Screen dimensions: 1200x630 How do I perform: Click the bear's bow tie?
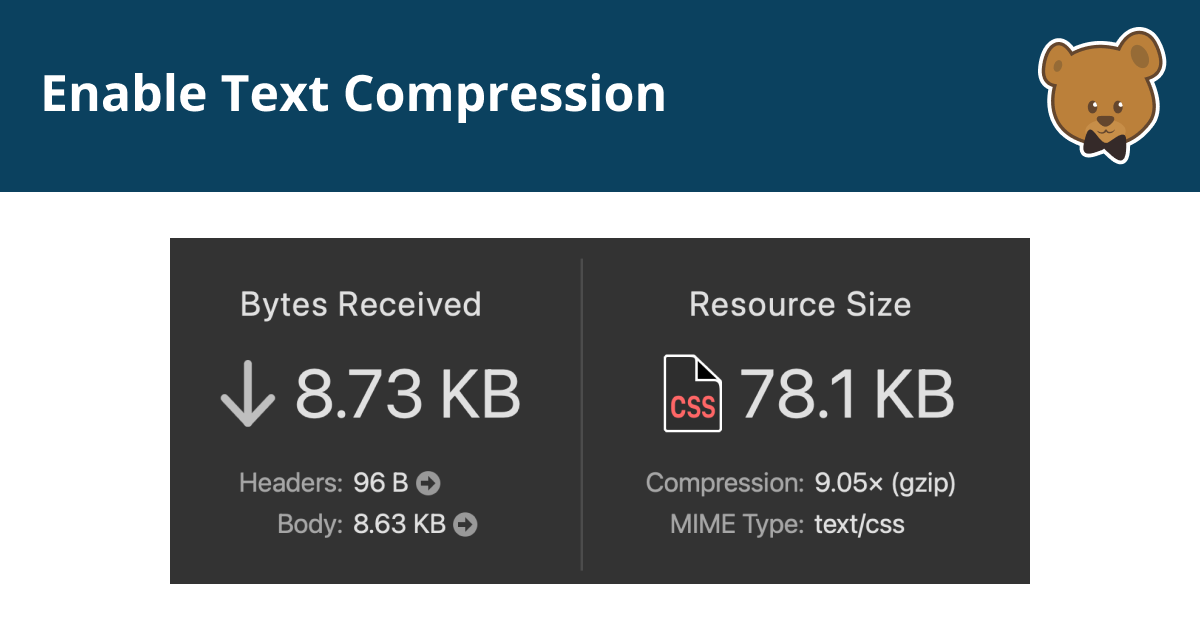pos(1105,146)
